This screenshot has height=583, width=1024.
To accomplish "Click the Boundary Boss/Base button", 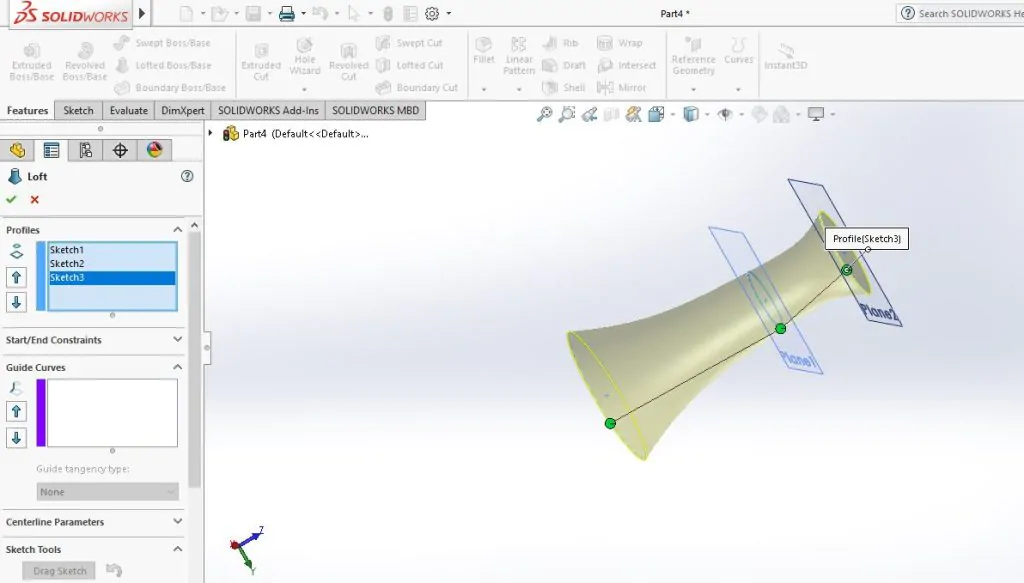I will click(x=170, y=87).
